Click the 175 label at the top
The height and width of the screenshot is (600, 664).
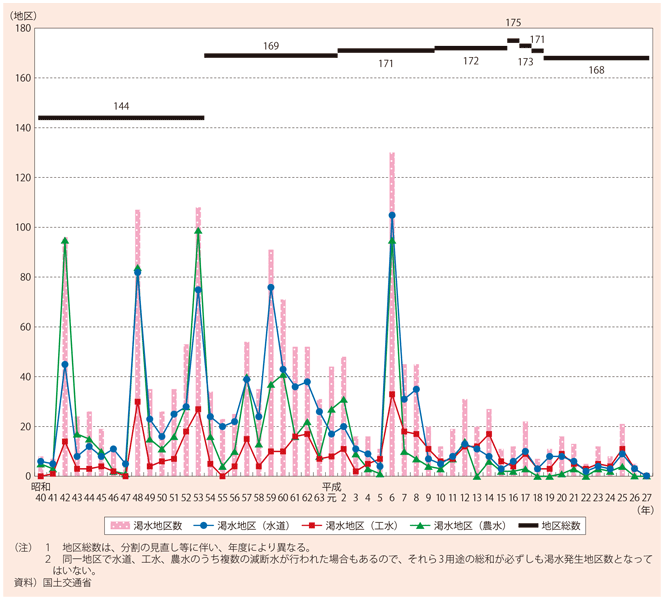tap(514, 22)
